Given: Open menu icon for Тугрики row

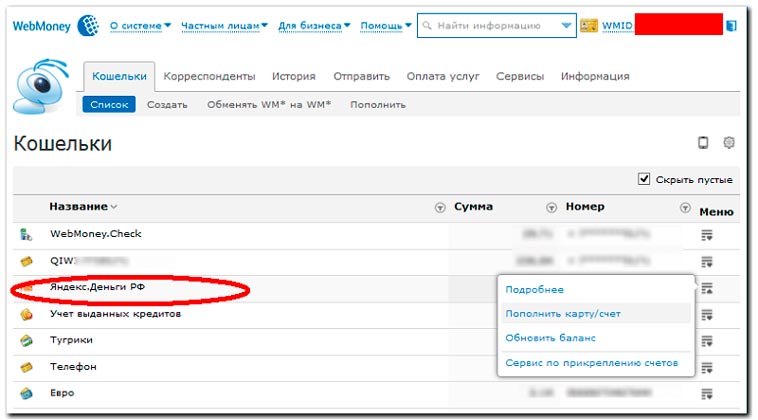Looking at the screenshot, I should [707, 341].
